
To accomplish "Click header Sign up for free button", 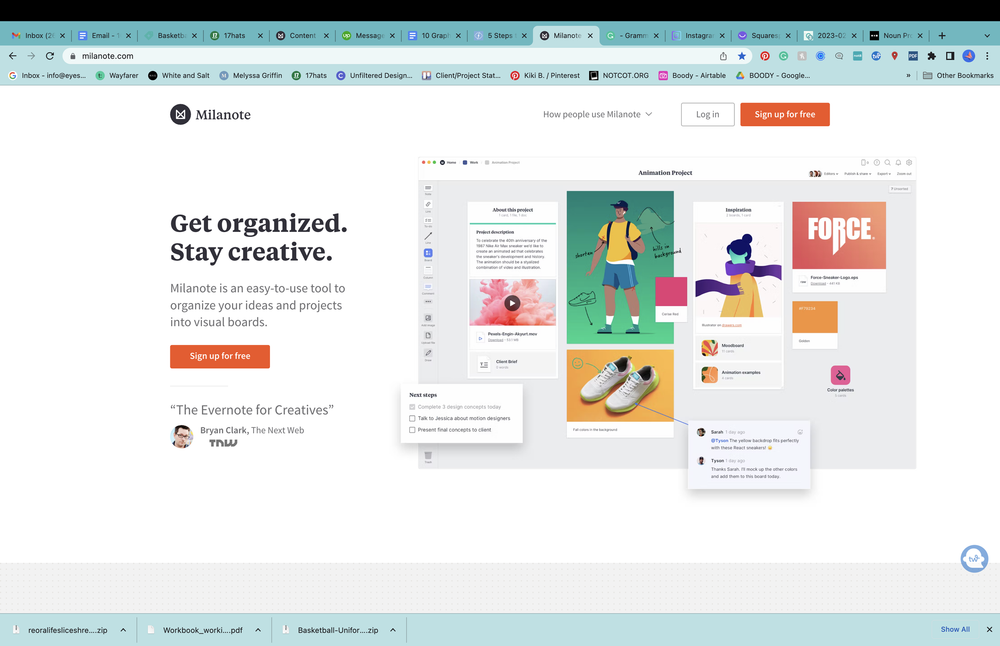I will pos(784,114).
